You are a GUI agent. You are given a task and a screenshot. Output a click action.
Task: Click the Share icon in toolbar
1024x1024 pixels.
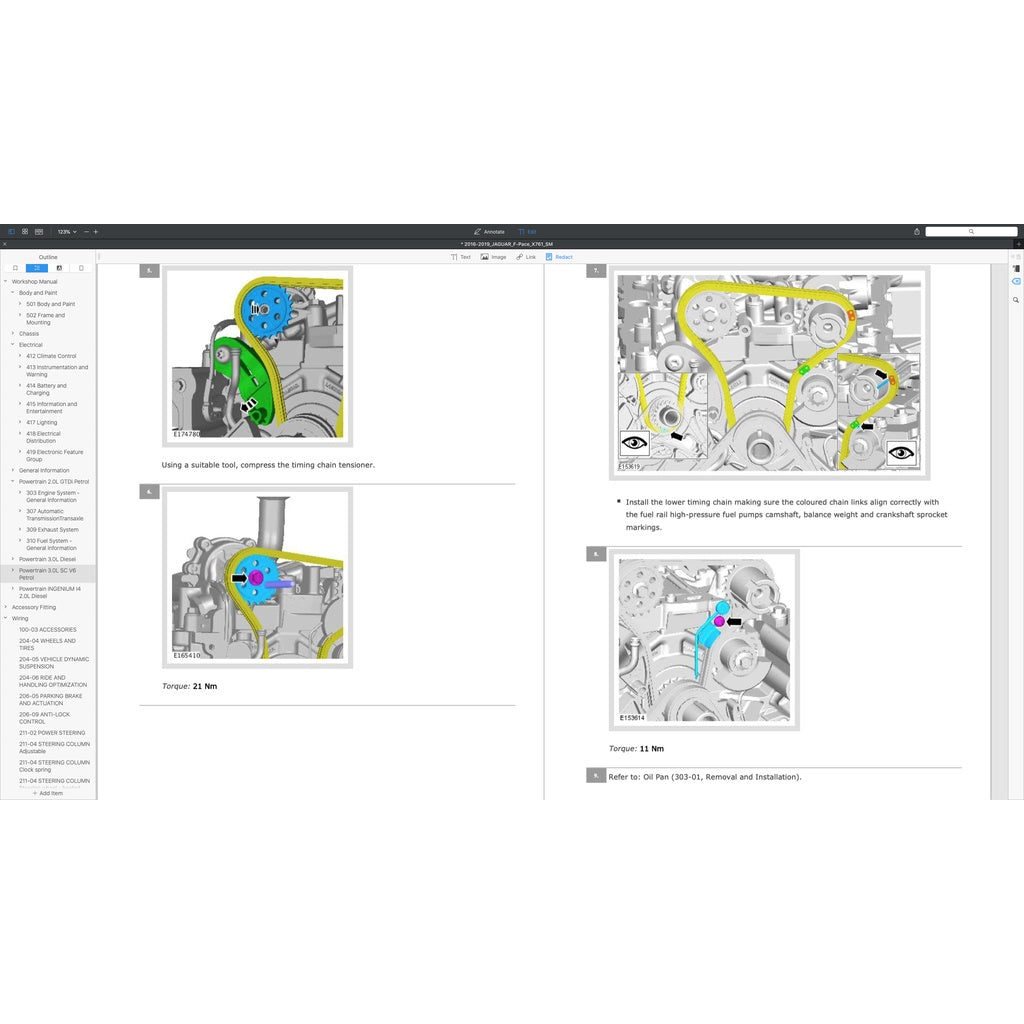pos(916,231)
